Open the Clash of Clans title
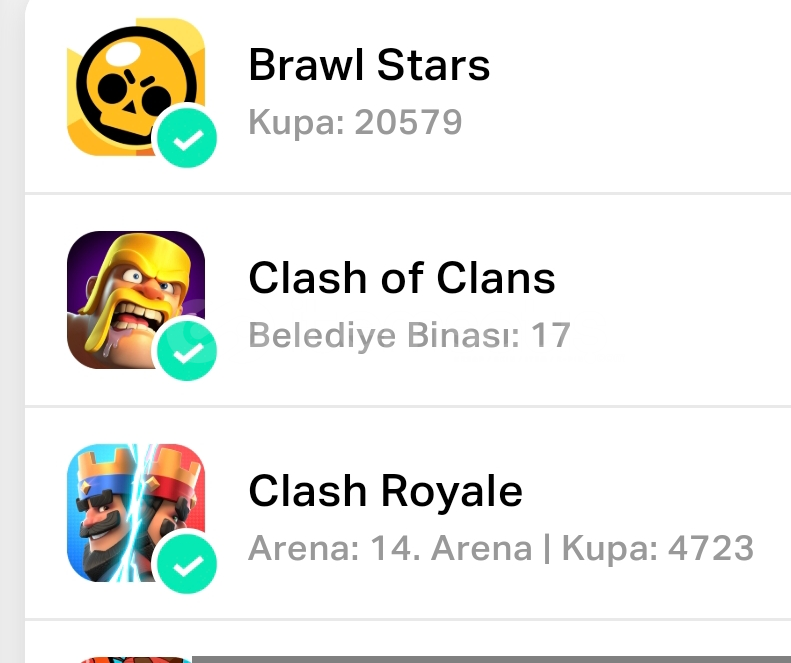 [402, 278]
